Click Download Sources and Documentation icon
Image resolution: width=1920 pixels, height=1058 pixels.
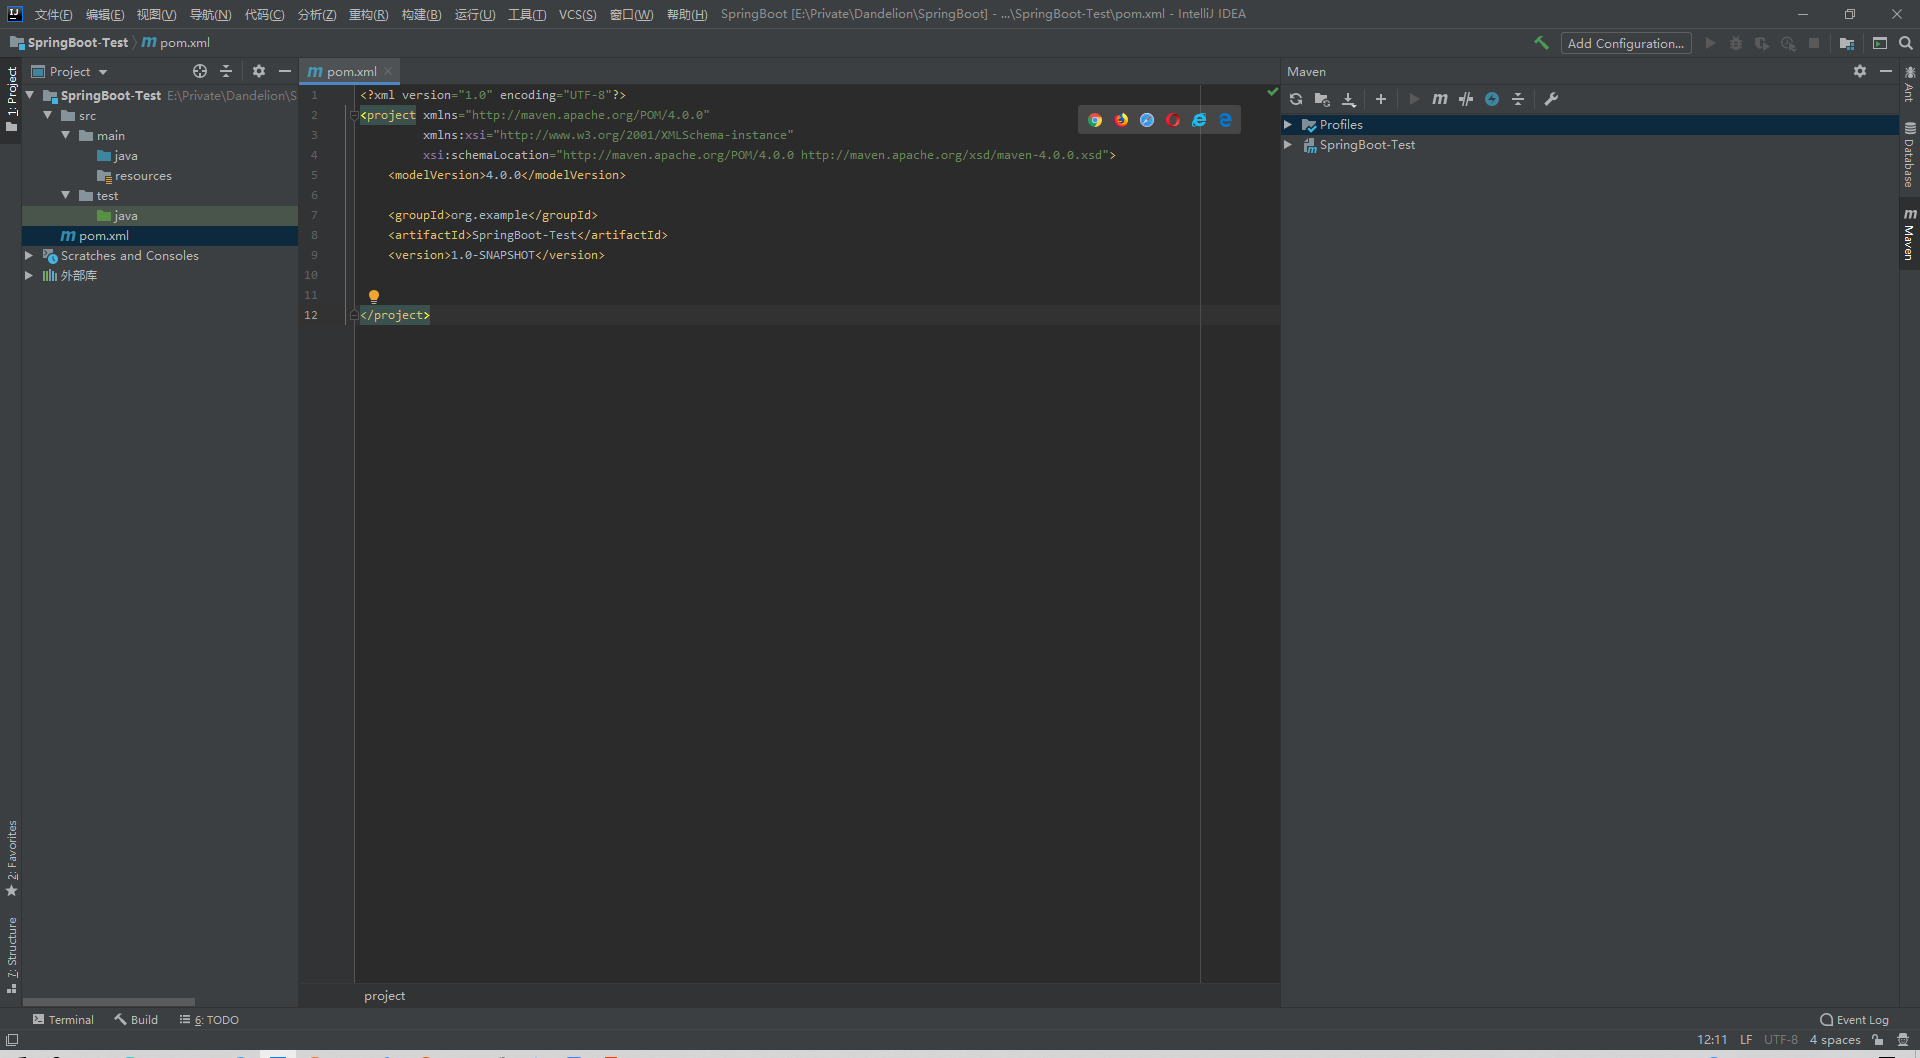point(1349,99)
